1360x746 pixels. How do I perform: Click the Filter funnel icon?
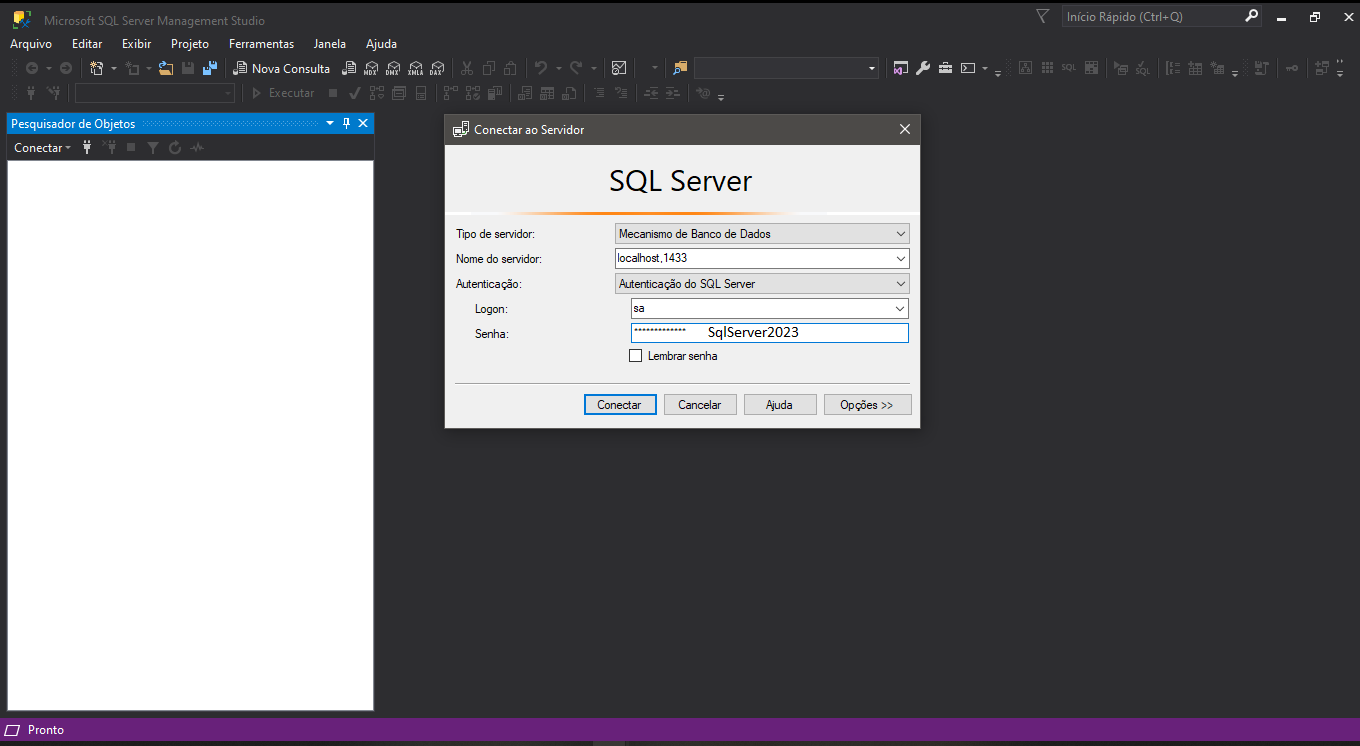coord(153,148)
